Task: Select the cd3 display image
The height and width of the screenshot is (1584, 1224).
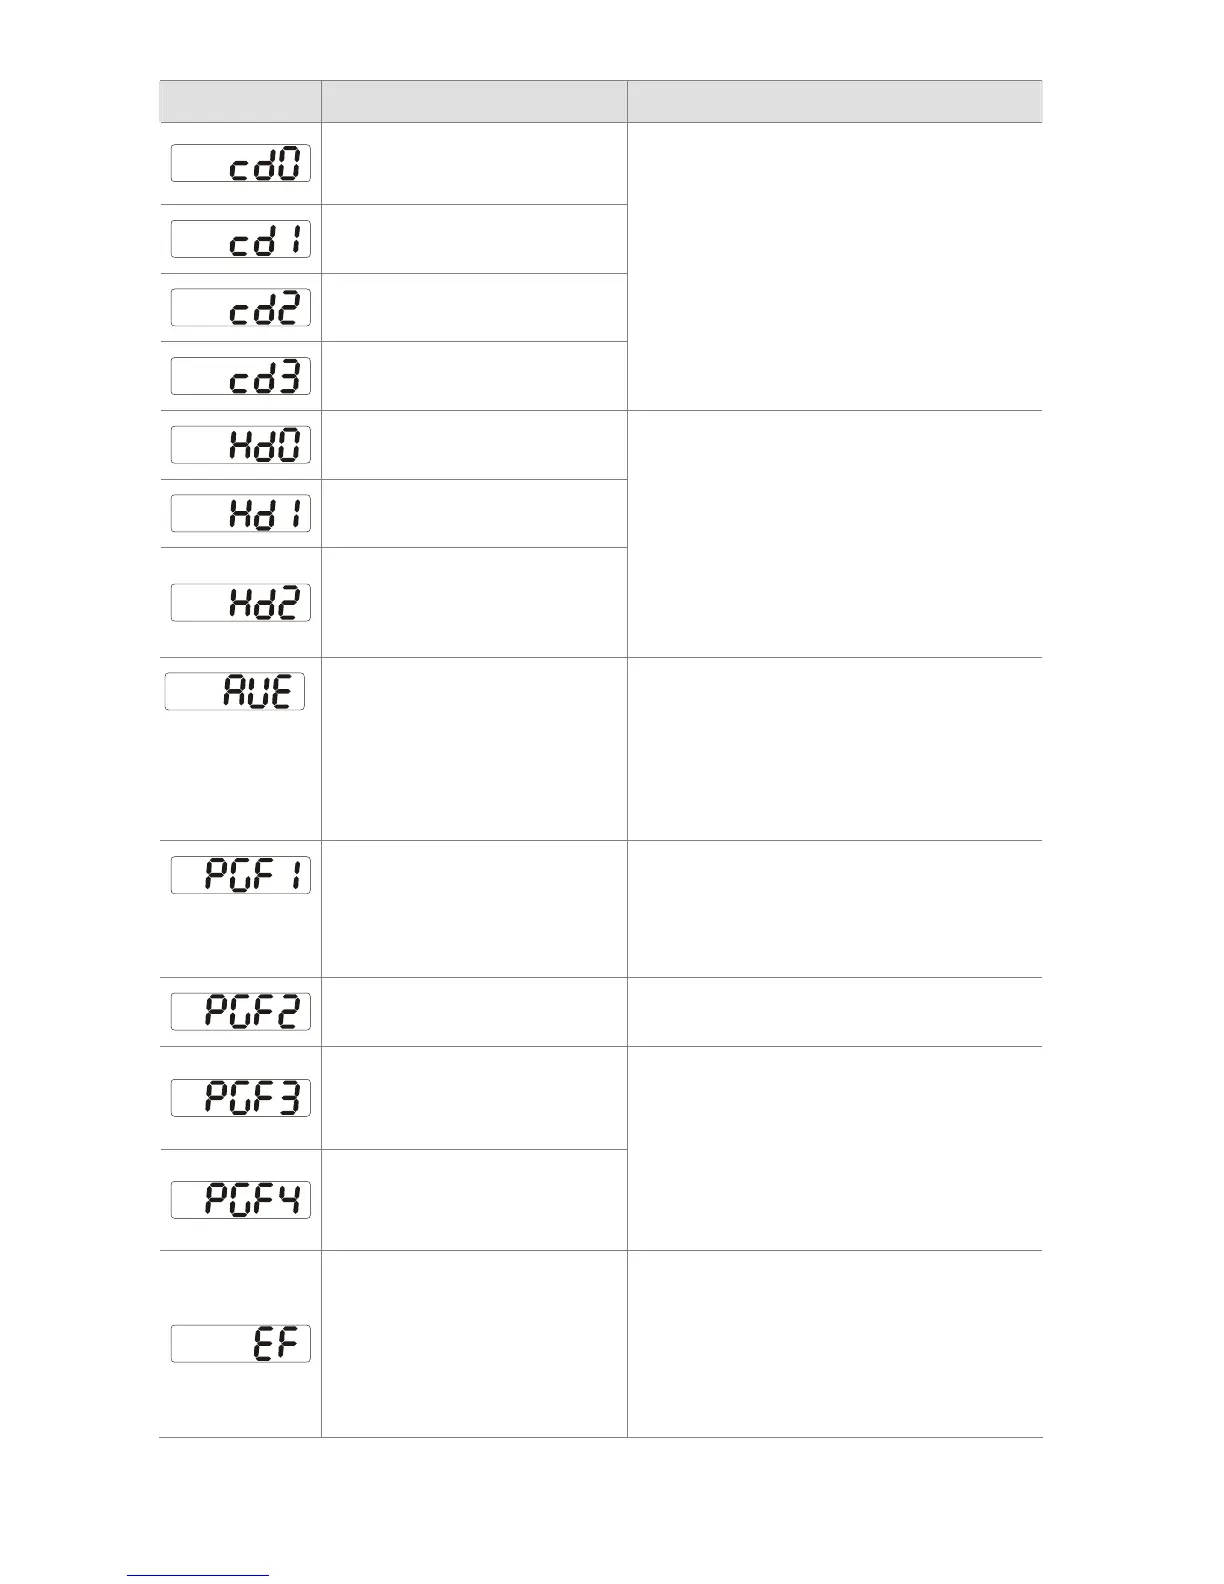Action: coord(240,376)
